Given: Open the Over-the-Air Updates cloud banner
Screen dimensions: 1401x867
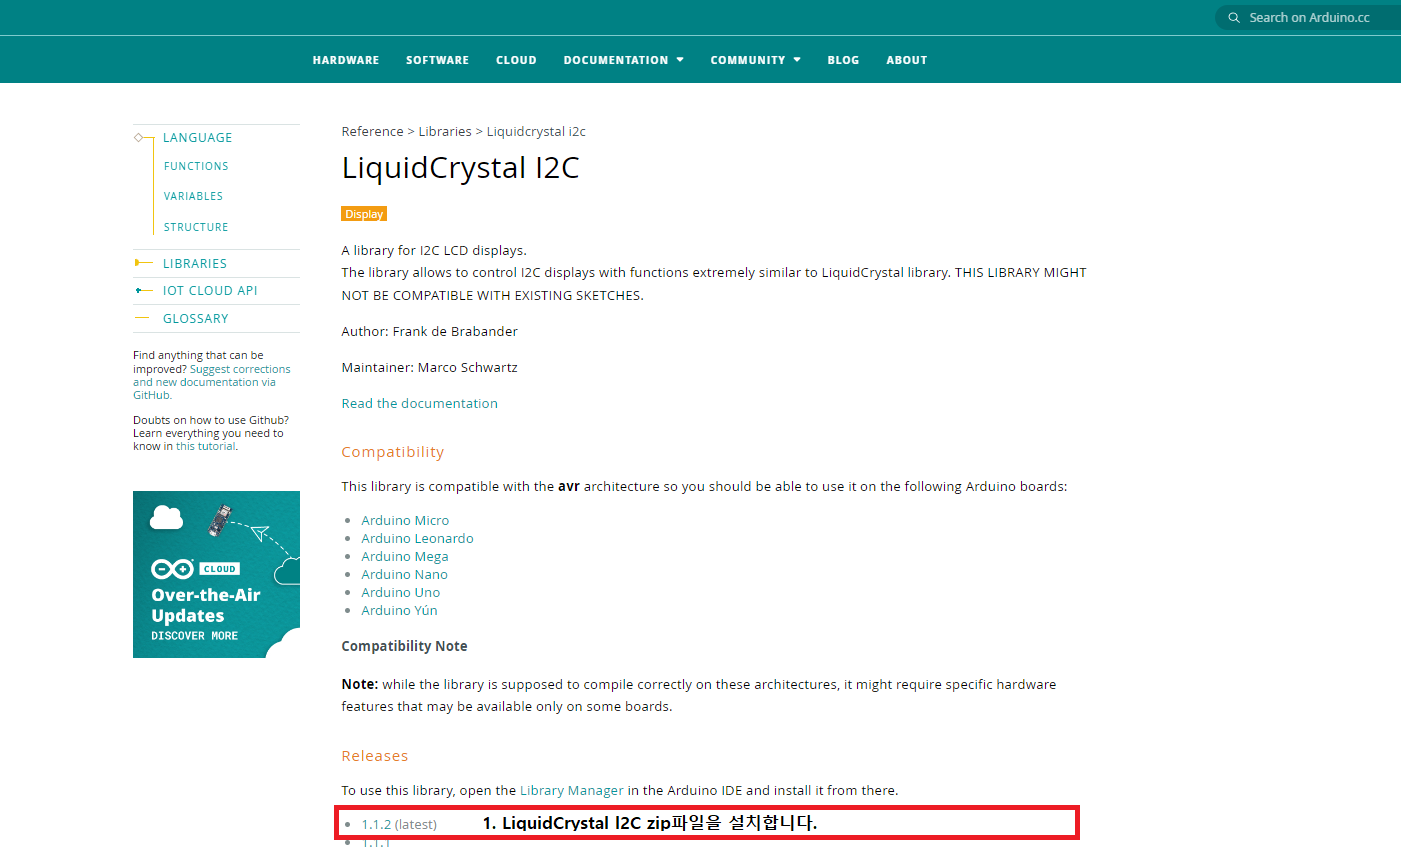Looking at the screenshot, I should click(216, 574).
